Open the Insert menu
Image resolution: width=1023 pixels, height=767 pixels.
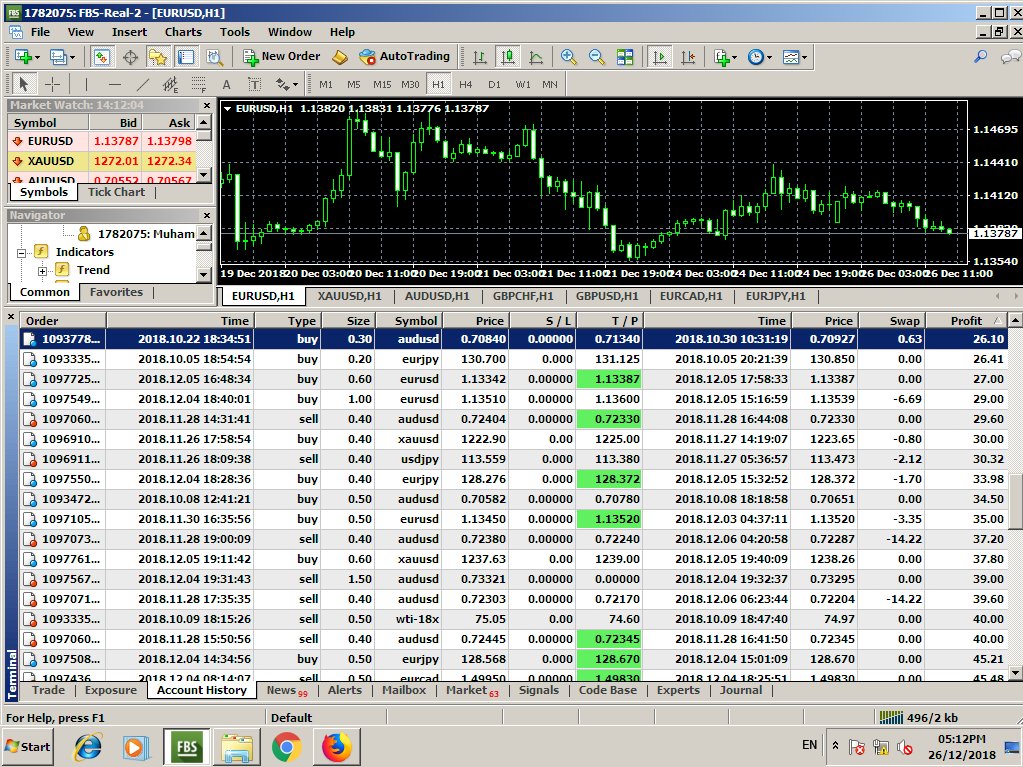pos(129,32)
